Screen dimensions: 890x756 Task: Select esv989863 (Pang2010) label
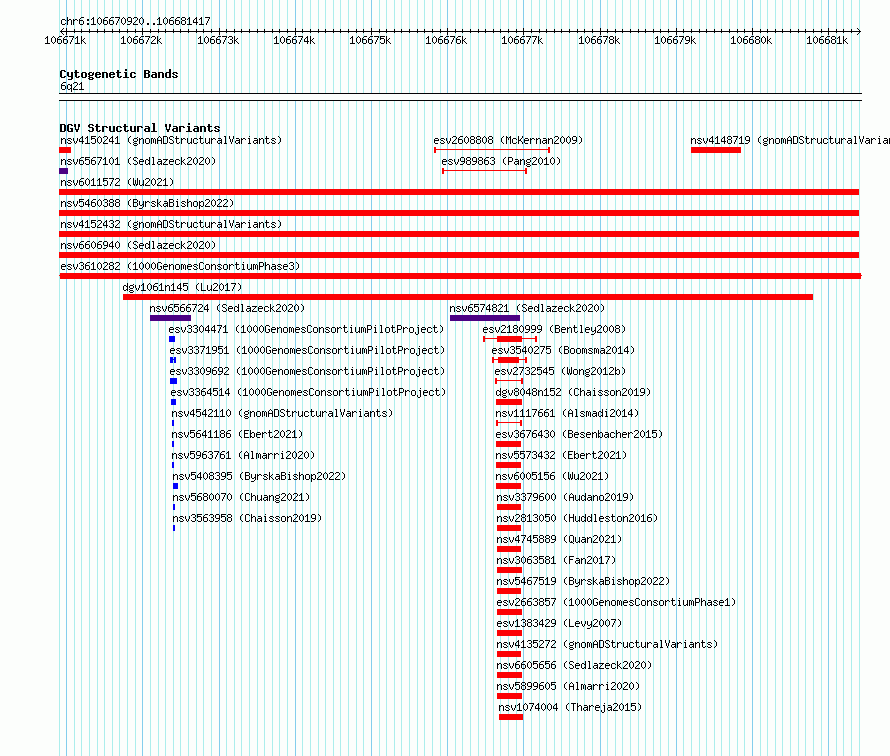(501, 161)
